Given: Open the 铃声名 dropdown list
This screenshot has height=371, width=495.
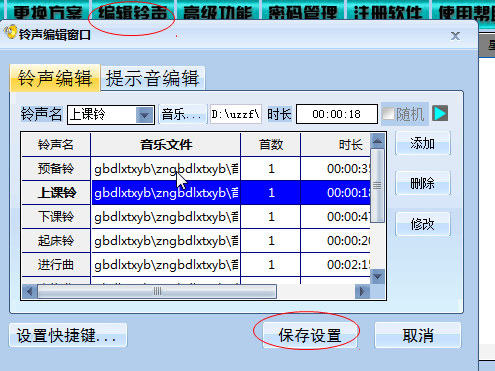Looking at the screenshot, I should [144, 115].
